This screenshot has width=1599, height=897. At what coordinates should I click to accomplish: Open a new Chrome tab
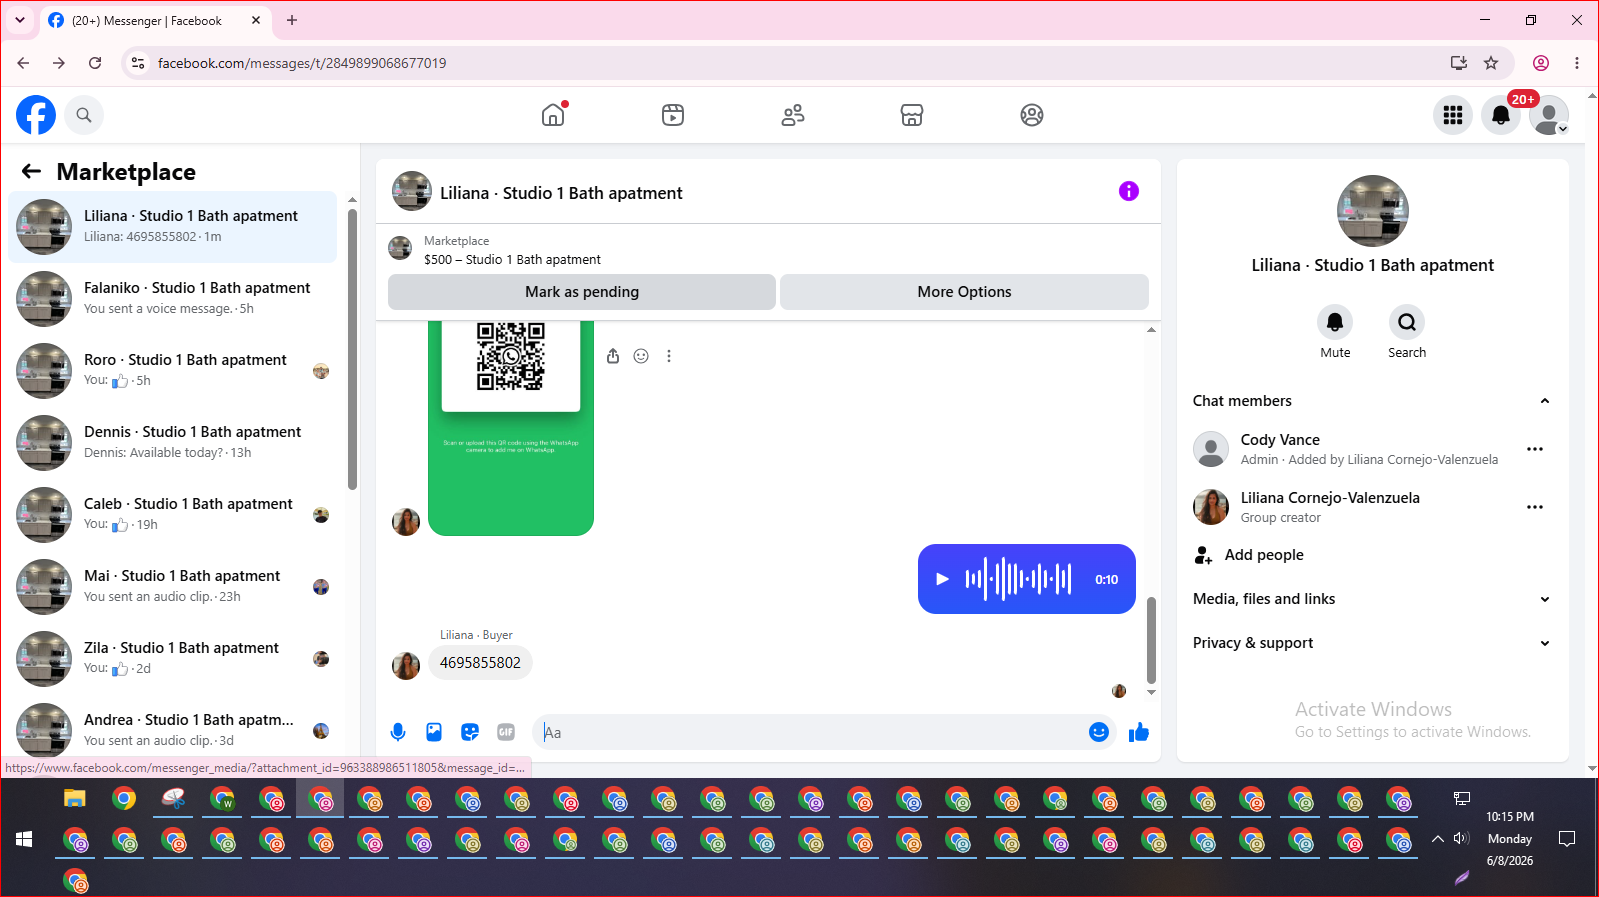tap(292, 20)
